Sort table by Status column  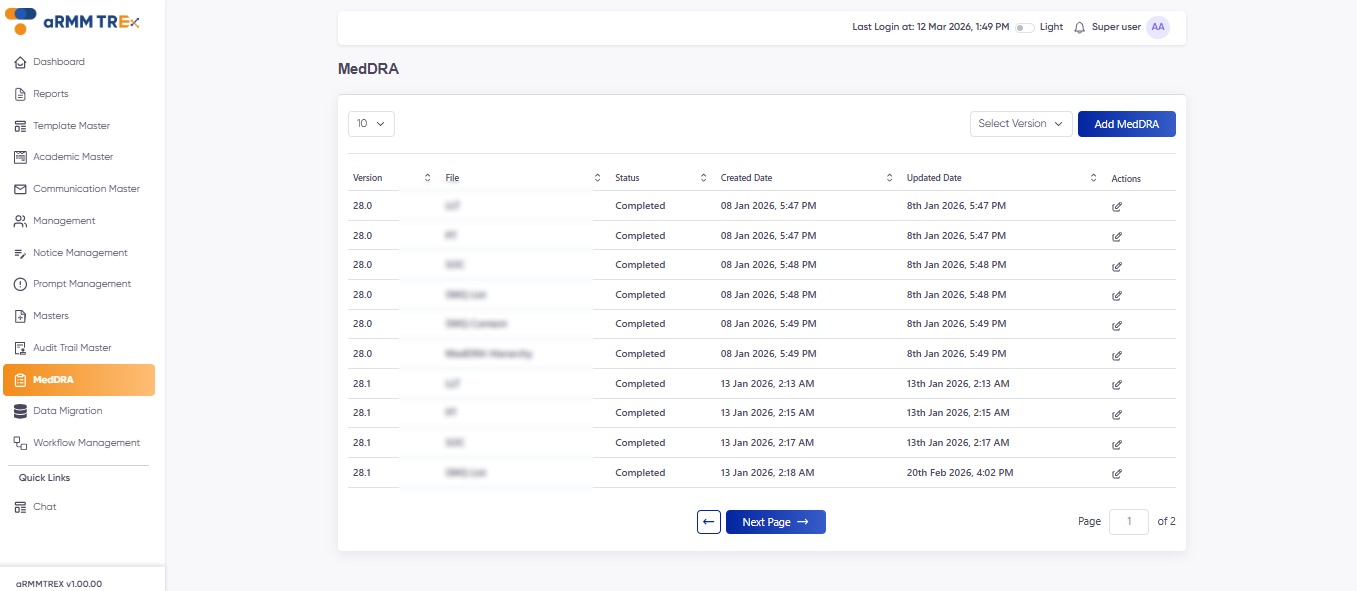click(703, 178)
